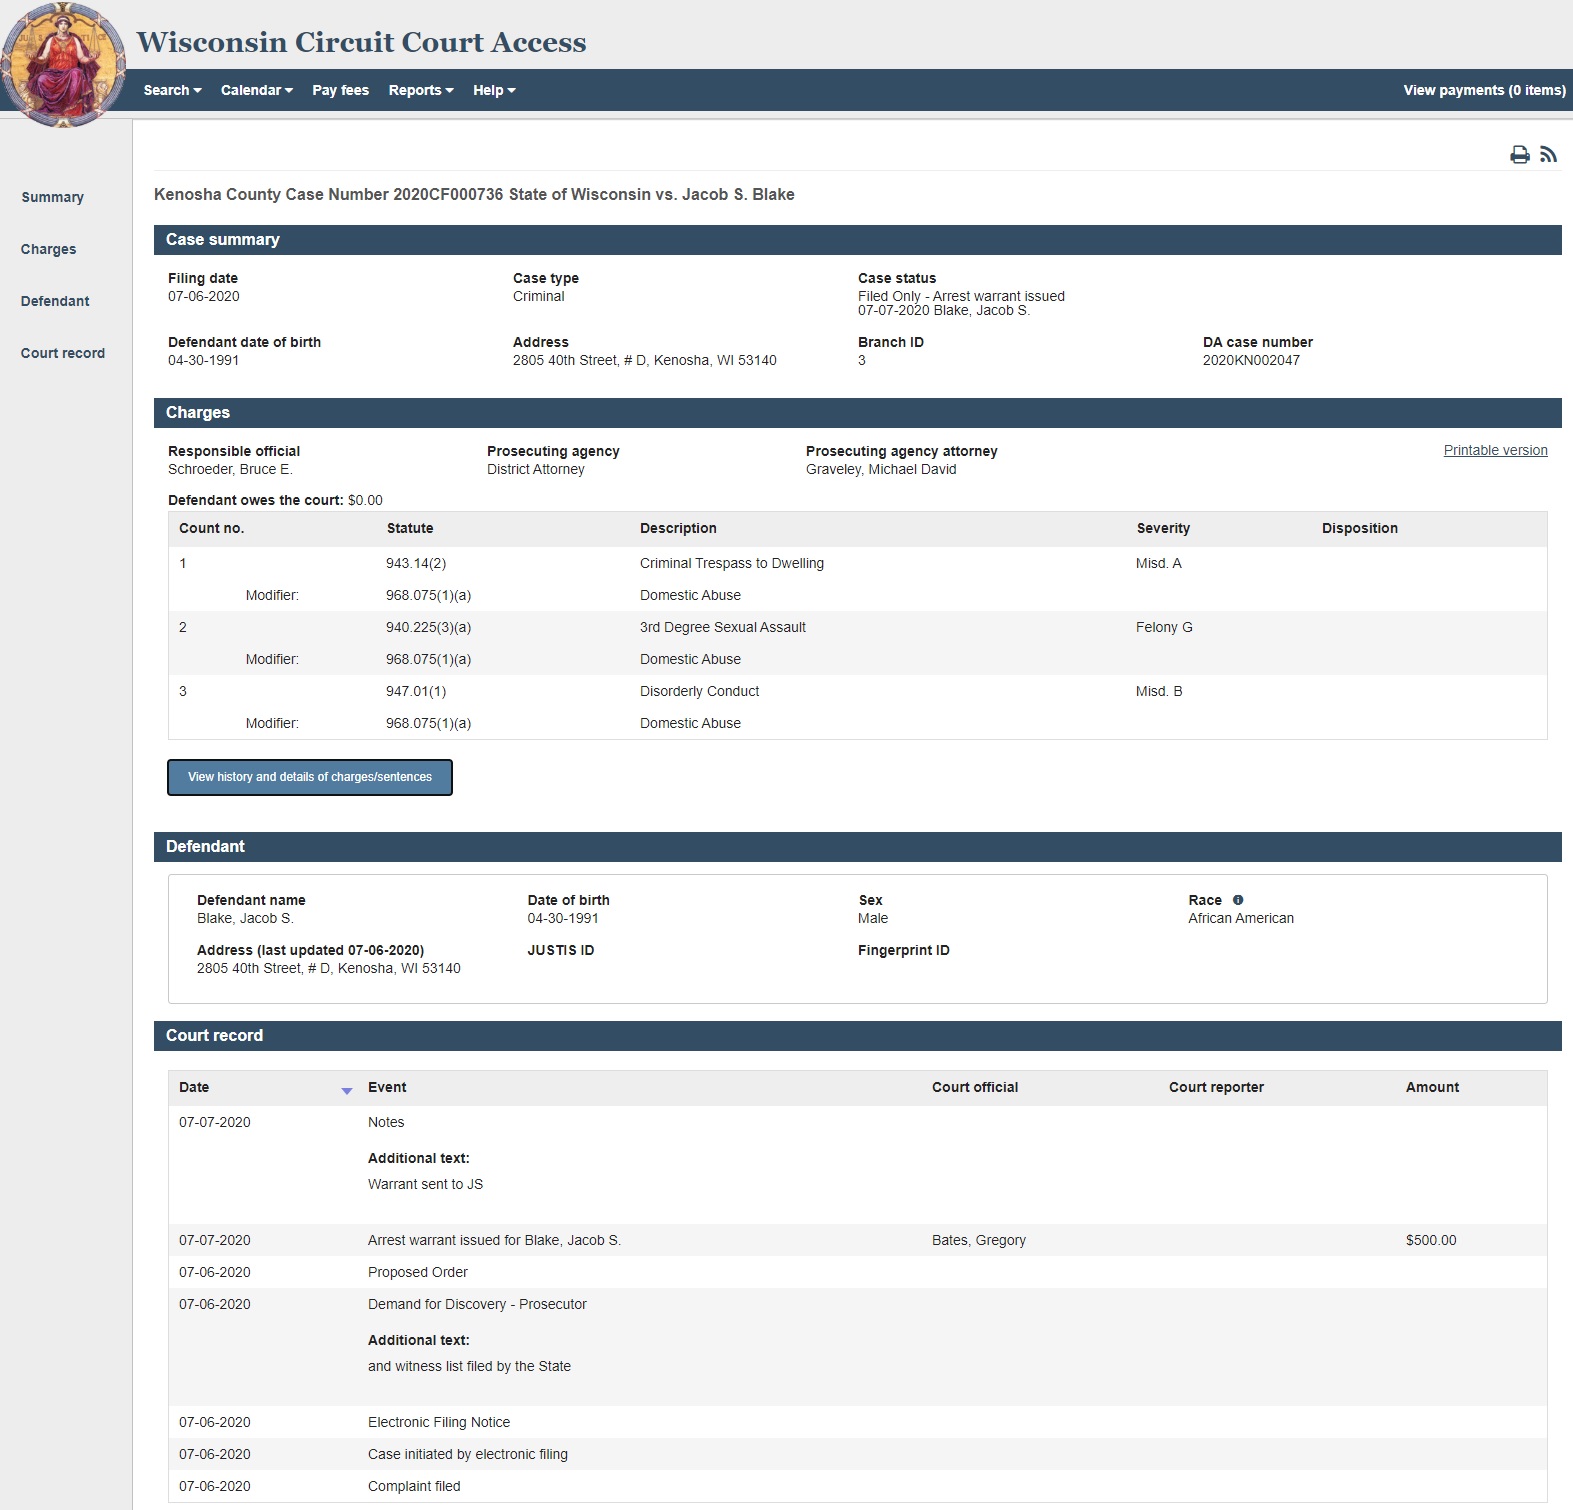Click View history and details of charges/sentences

coord(310,777)
